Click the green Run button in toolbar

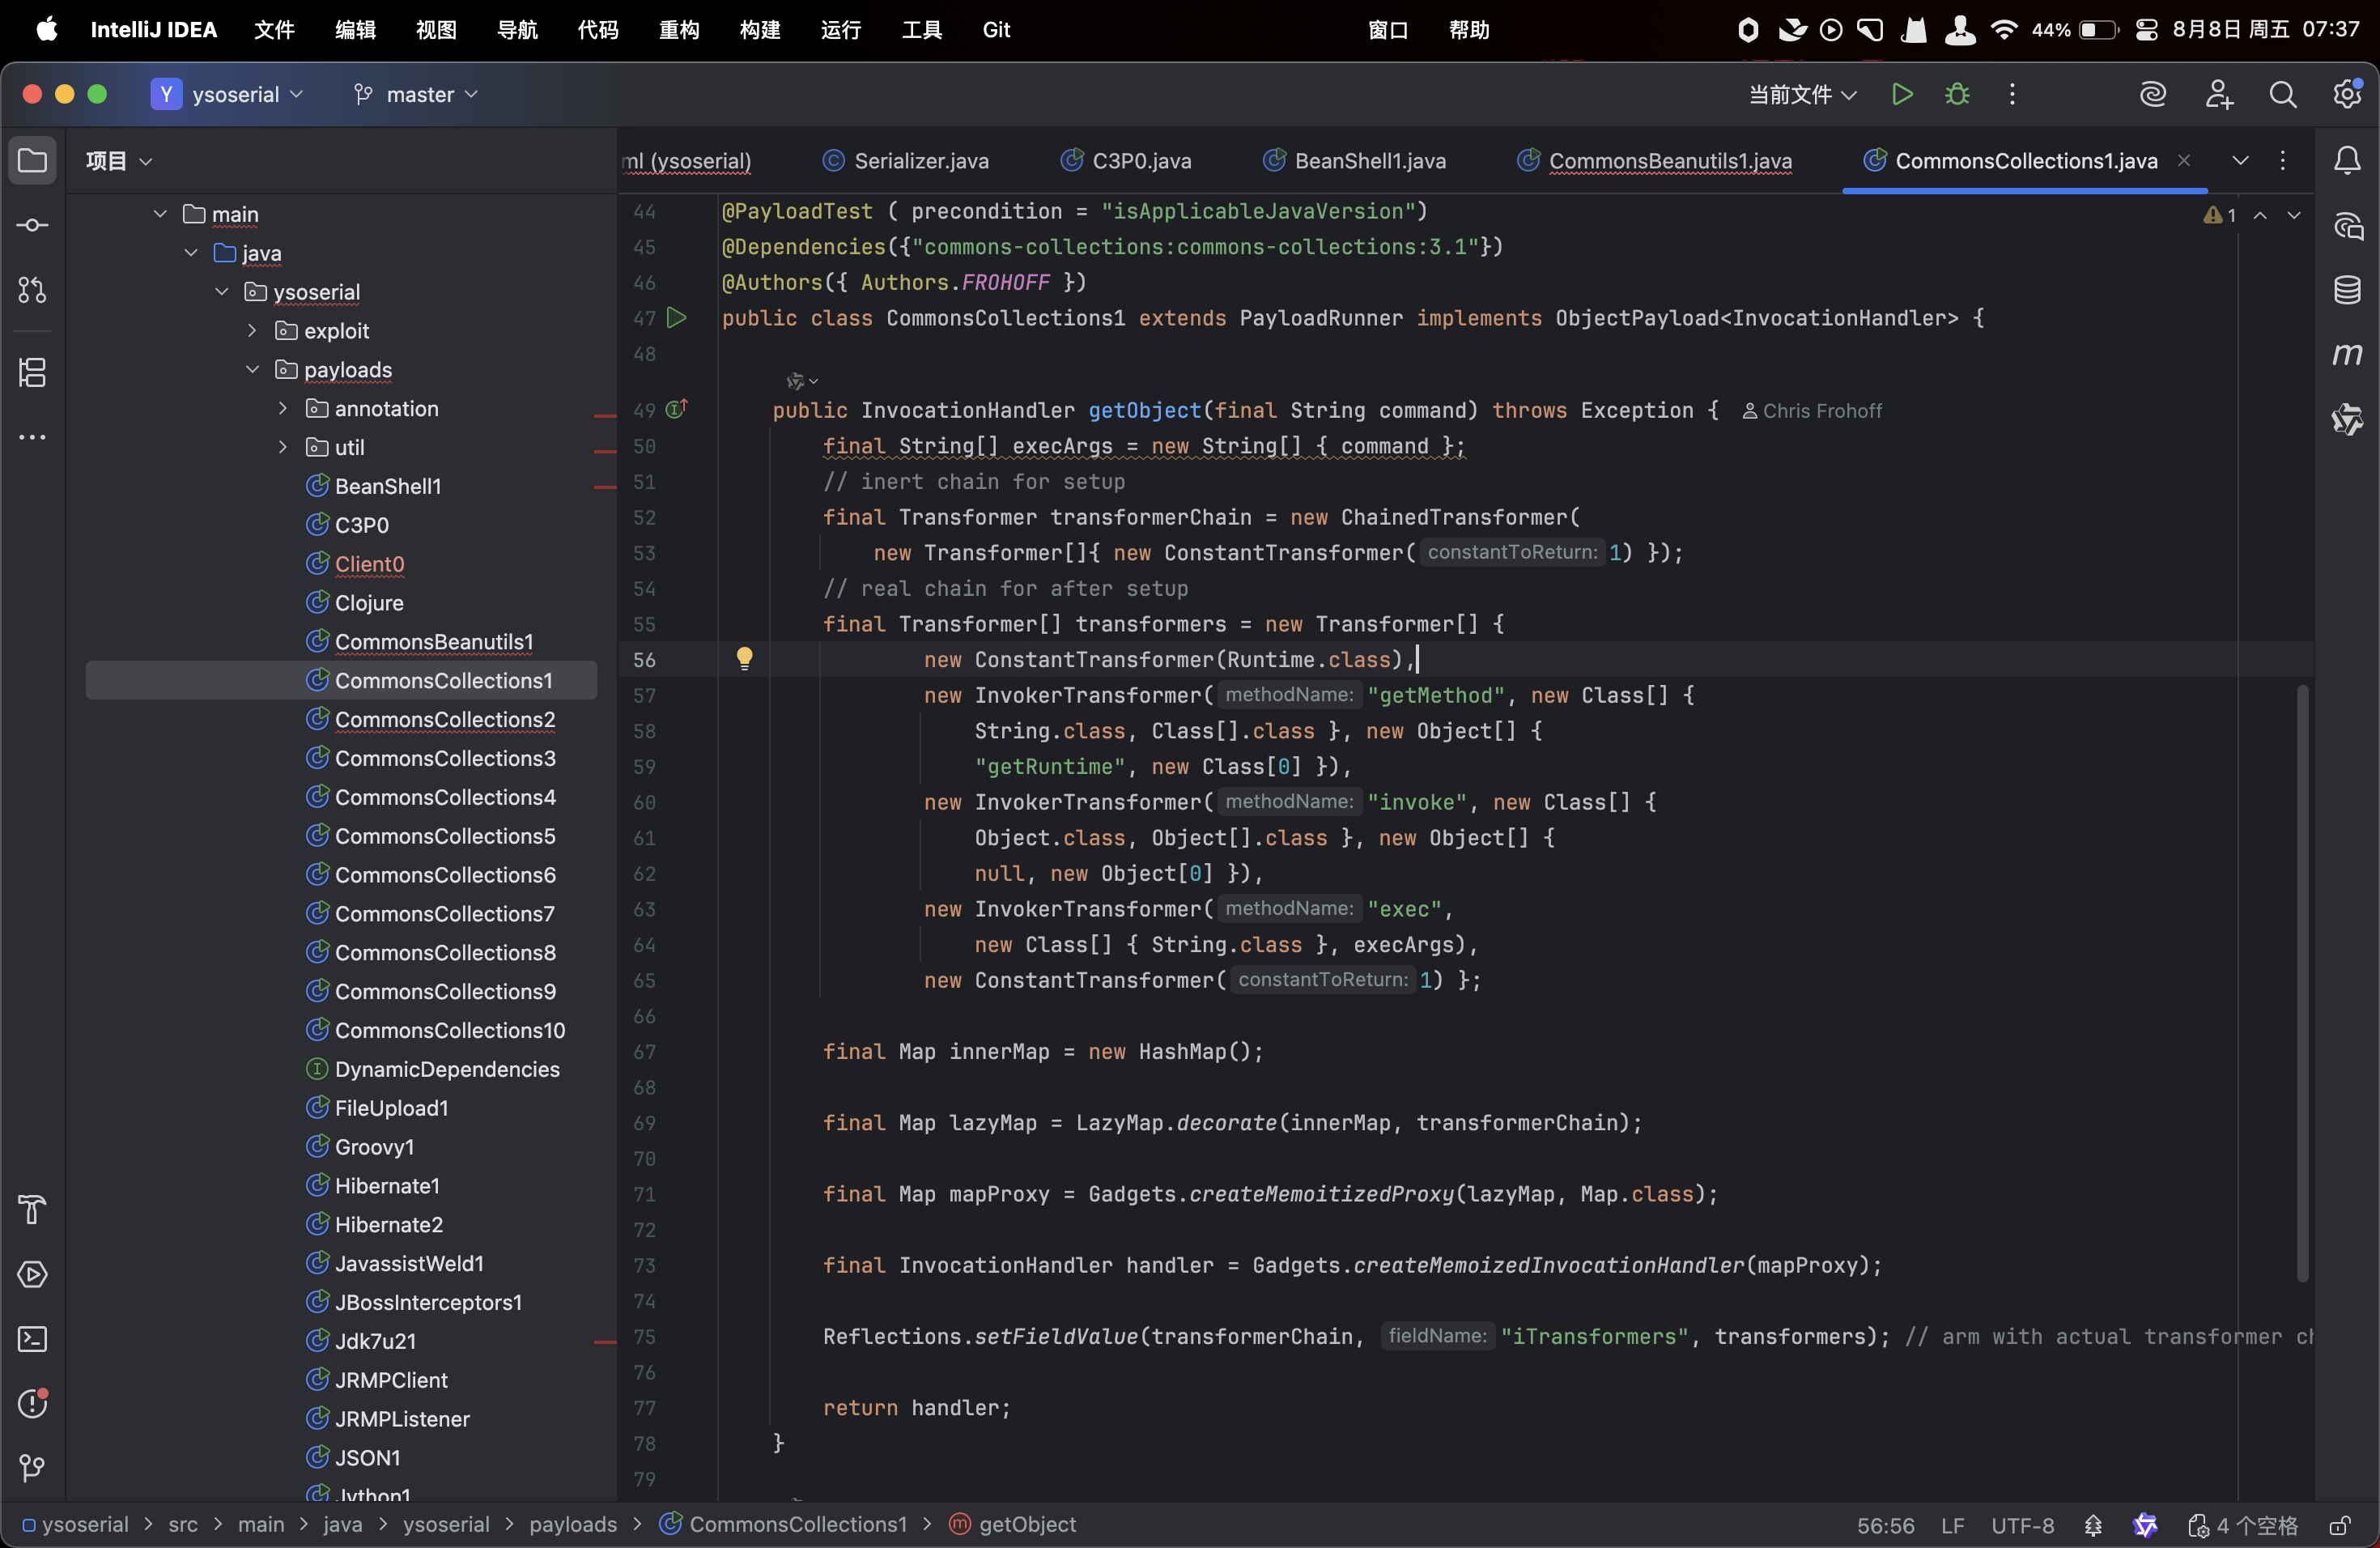(1902, 94)
